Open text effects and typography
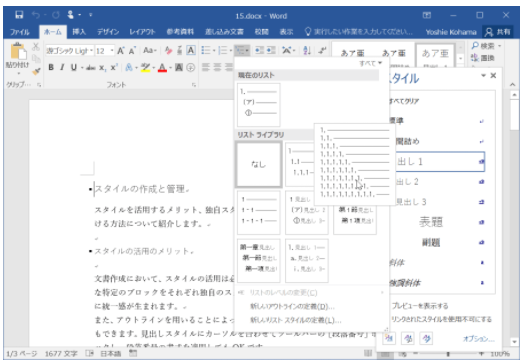The image size is (523, 362). [x=129, y=68]
